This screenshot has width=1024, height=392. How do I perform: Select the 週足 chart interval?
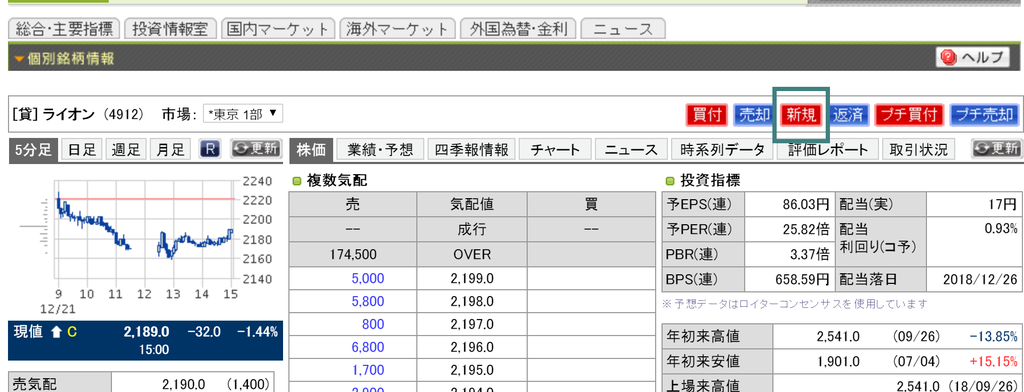[x=126, y=150]
